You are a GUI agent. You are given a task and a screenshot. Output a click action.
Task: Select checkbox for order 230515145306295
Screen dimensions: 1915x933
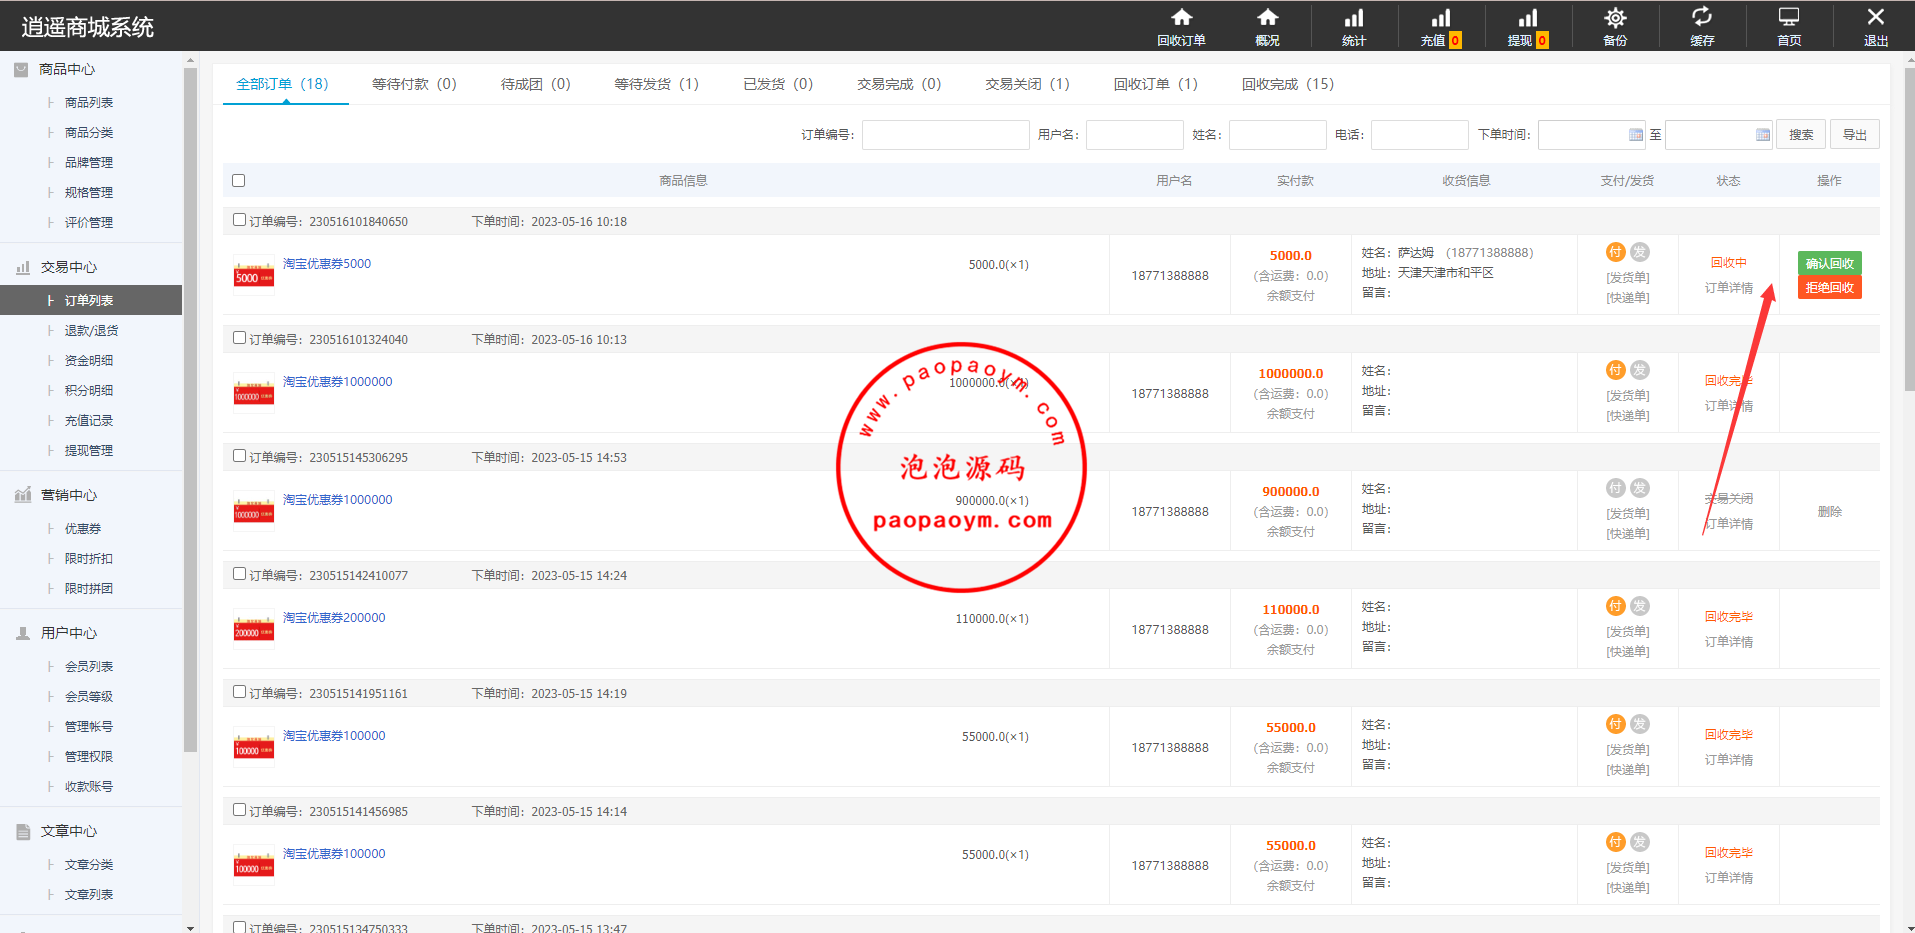pos(239,456)
